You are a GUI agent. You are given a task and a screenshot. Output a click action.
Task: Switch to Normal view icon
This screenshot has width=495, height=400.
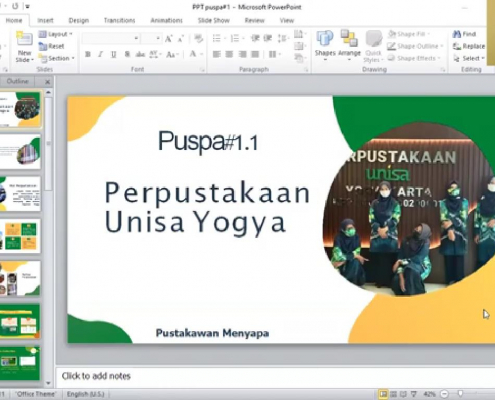click(x=383, y=394)
